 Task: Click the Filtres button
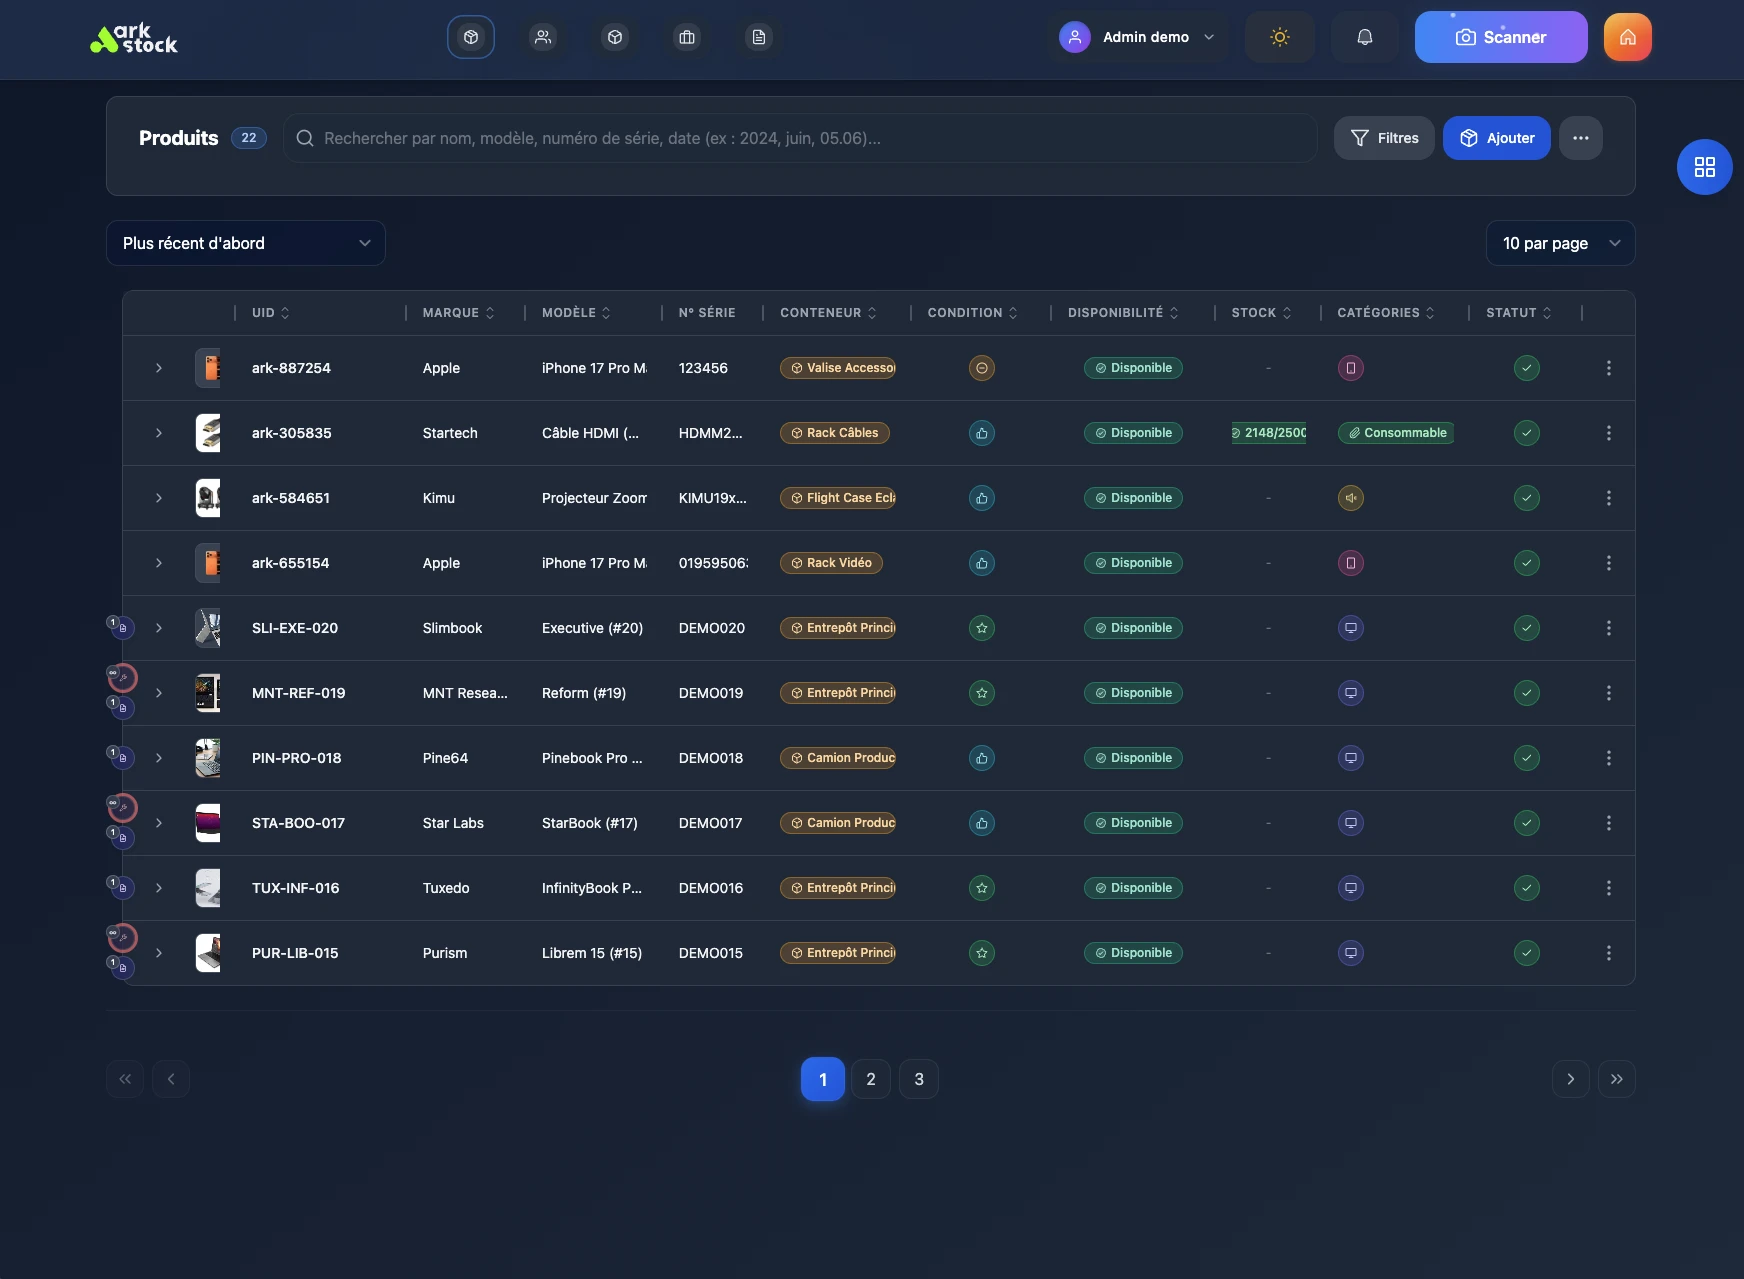(1384, 138)
